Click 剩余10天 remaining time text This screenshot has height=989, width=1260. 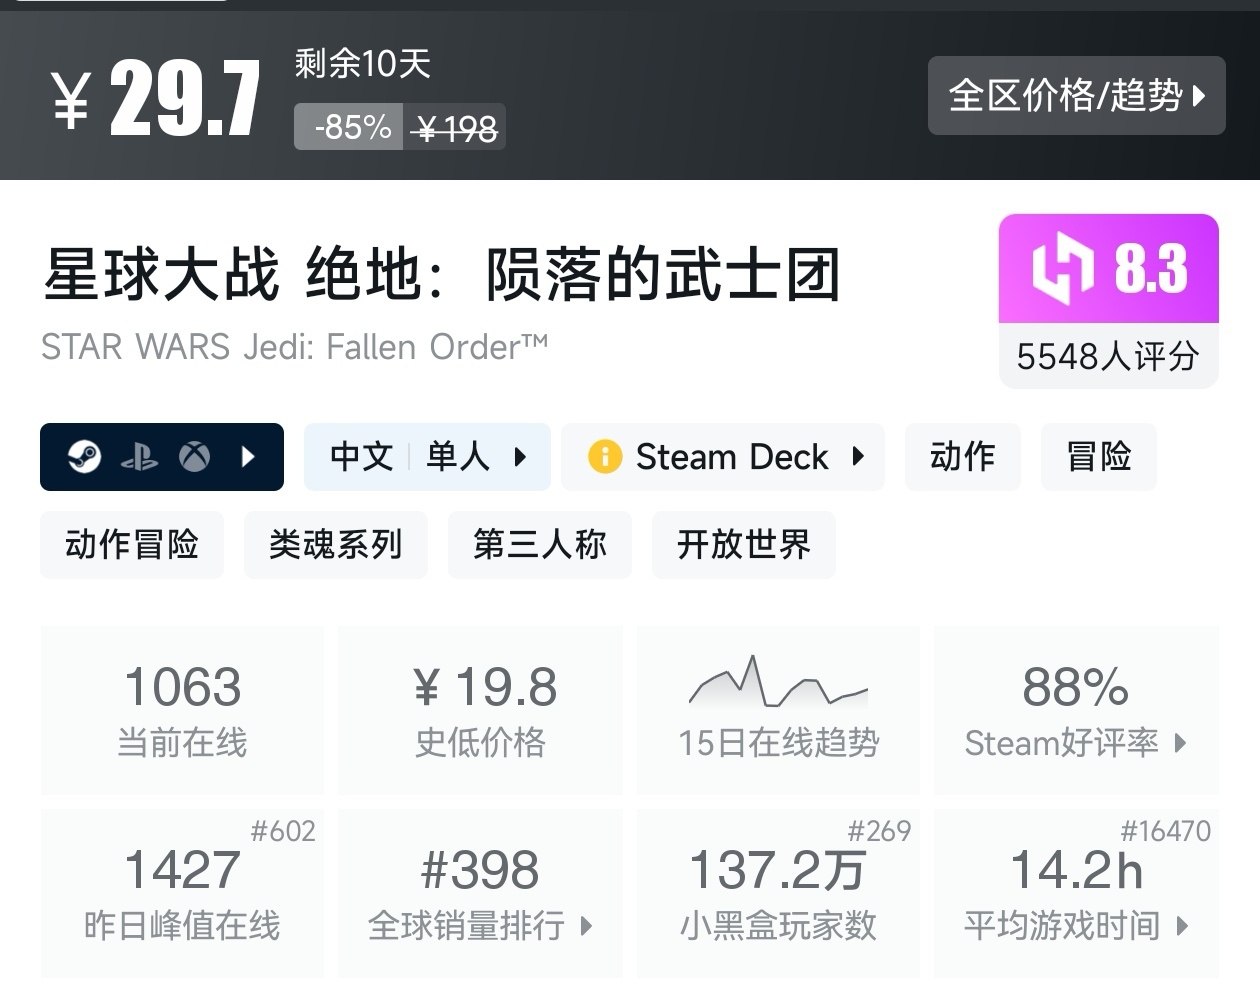(x=363, y=64)
